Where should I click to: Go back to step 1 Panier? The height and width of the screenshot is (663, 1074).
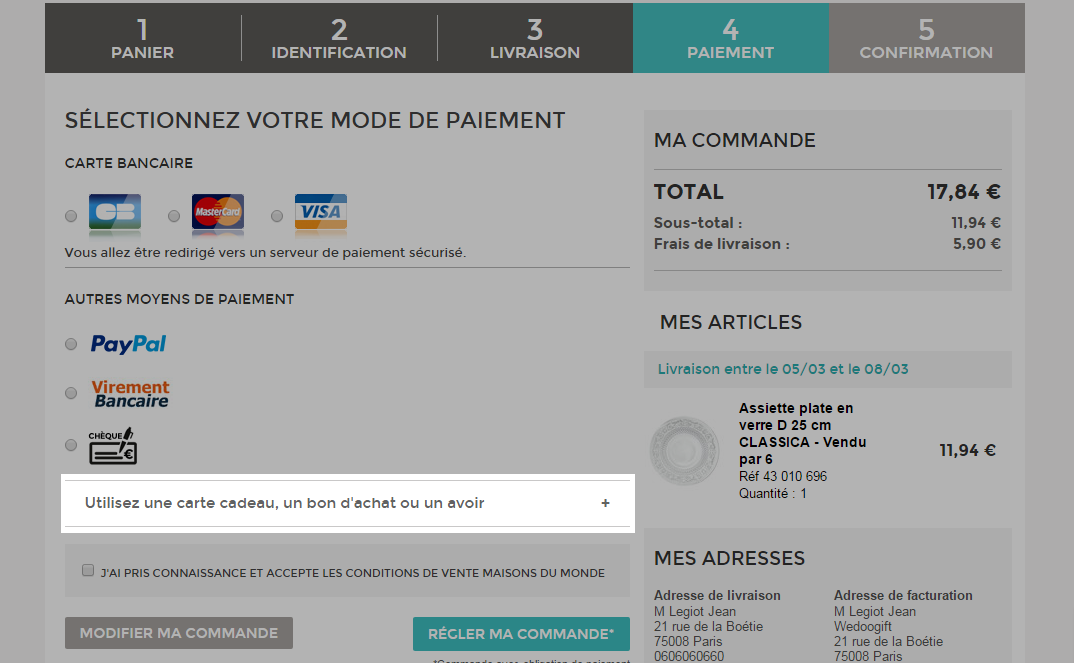click(x=142, y=39)
